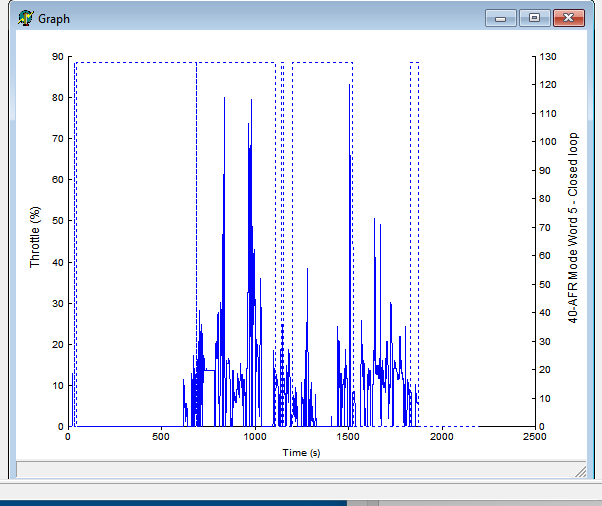This screenshot has width=602, height=506.
Task: Click the 1000 tick on time axis
Action: click(x=255, y=437)
